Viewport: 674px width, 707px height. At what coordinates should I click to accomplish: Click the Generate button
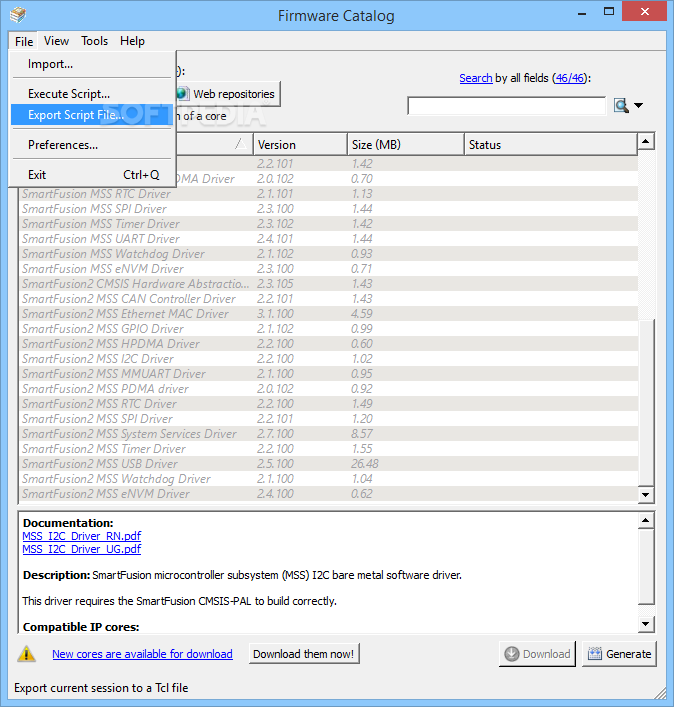tap(619, 654)
